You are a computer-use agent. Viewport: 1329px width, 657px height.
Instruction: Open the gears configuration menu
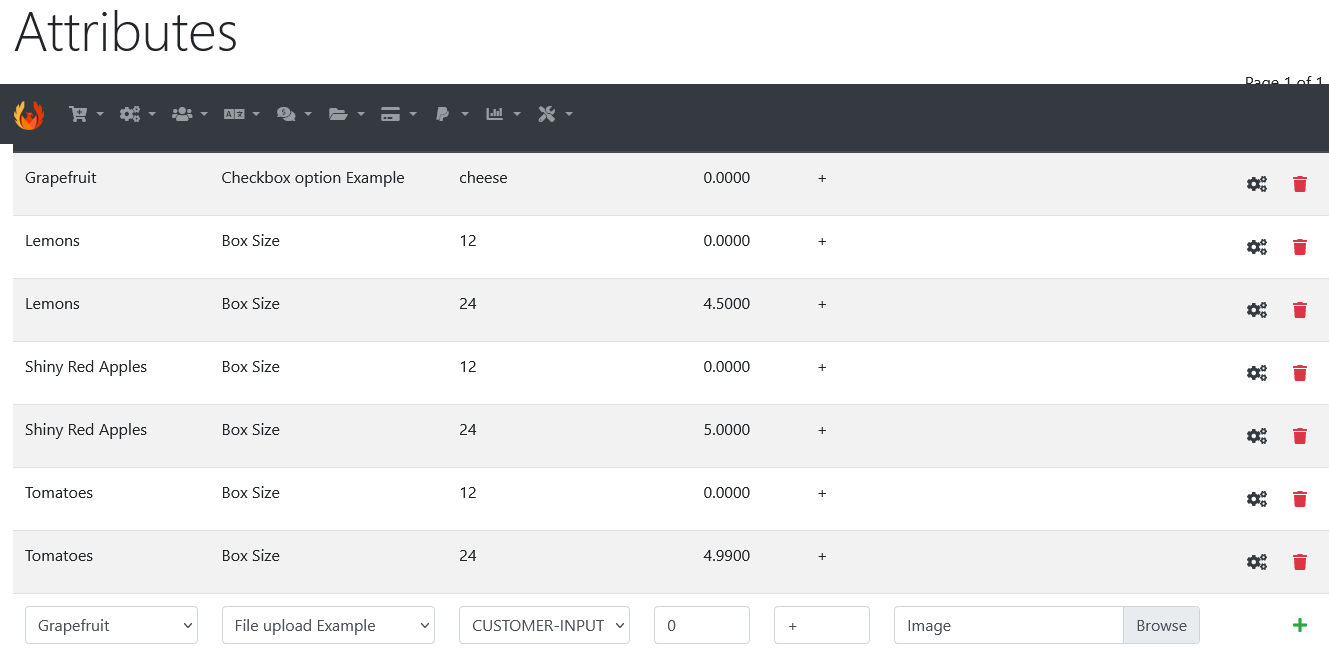click(138, 114)
